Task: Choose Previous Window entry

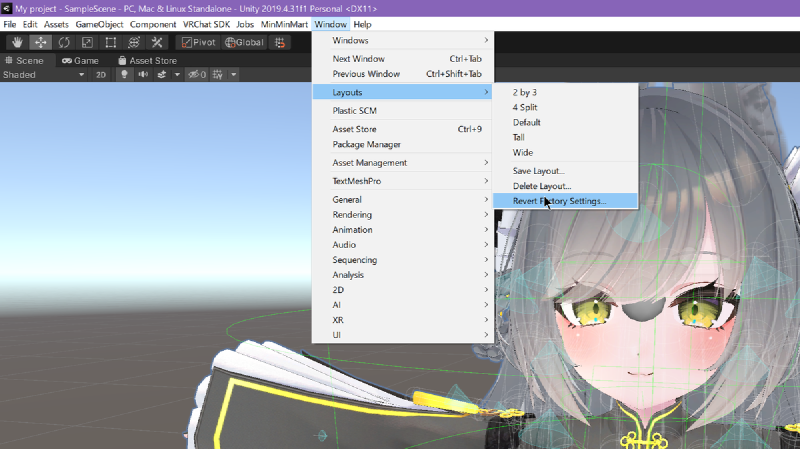Action: tap(403, 74)
